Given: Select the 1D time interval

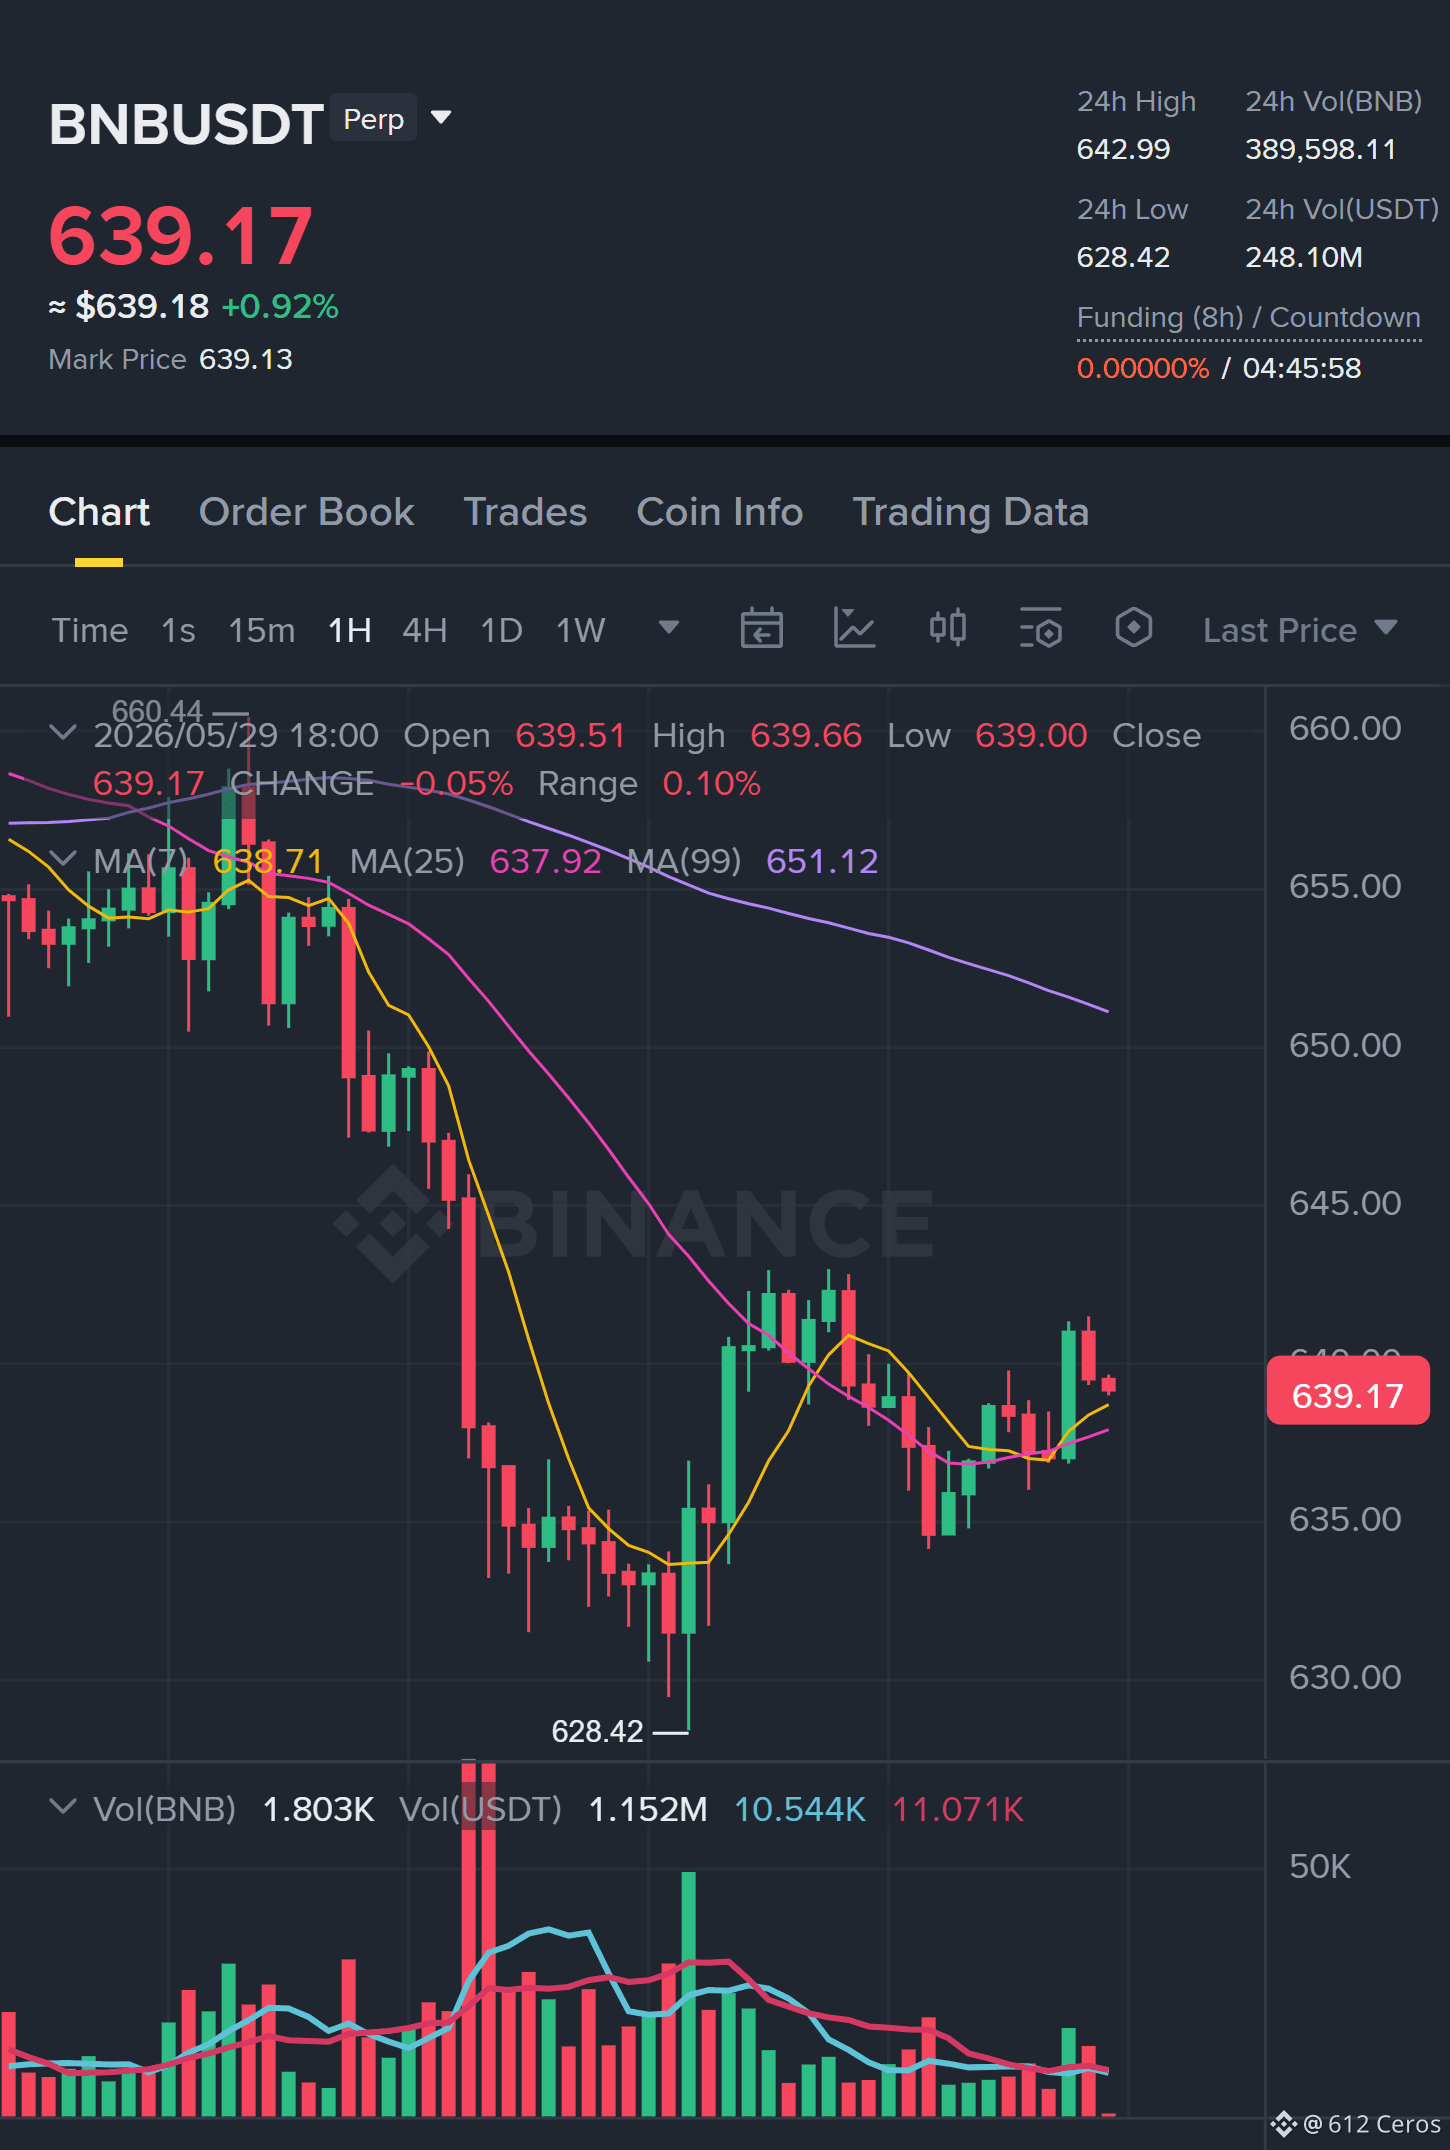Looking at the screenshot, I should click(501, 630).
